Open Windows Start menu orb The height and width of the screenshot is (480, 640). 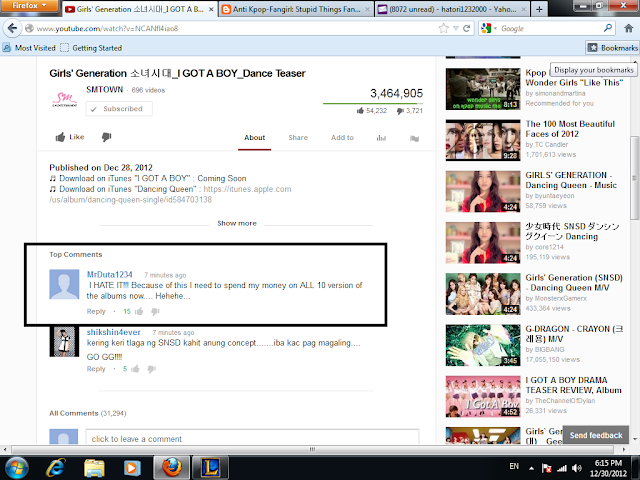(17, 468)
